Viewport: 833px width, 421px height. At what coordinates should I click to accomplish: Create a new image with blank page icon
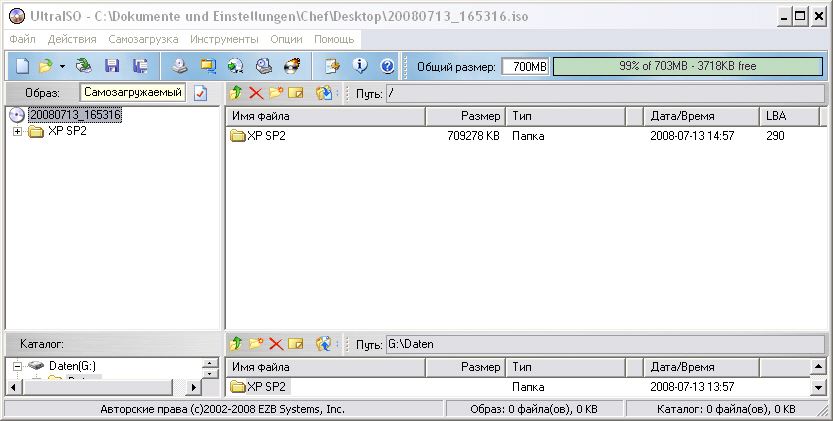(22, 66)
